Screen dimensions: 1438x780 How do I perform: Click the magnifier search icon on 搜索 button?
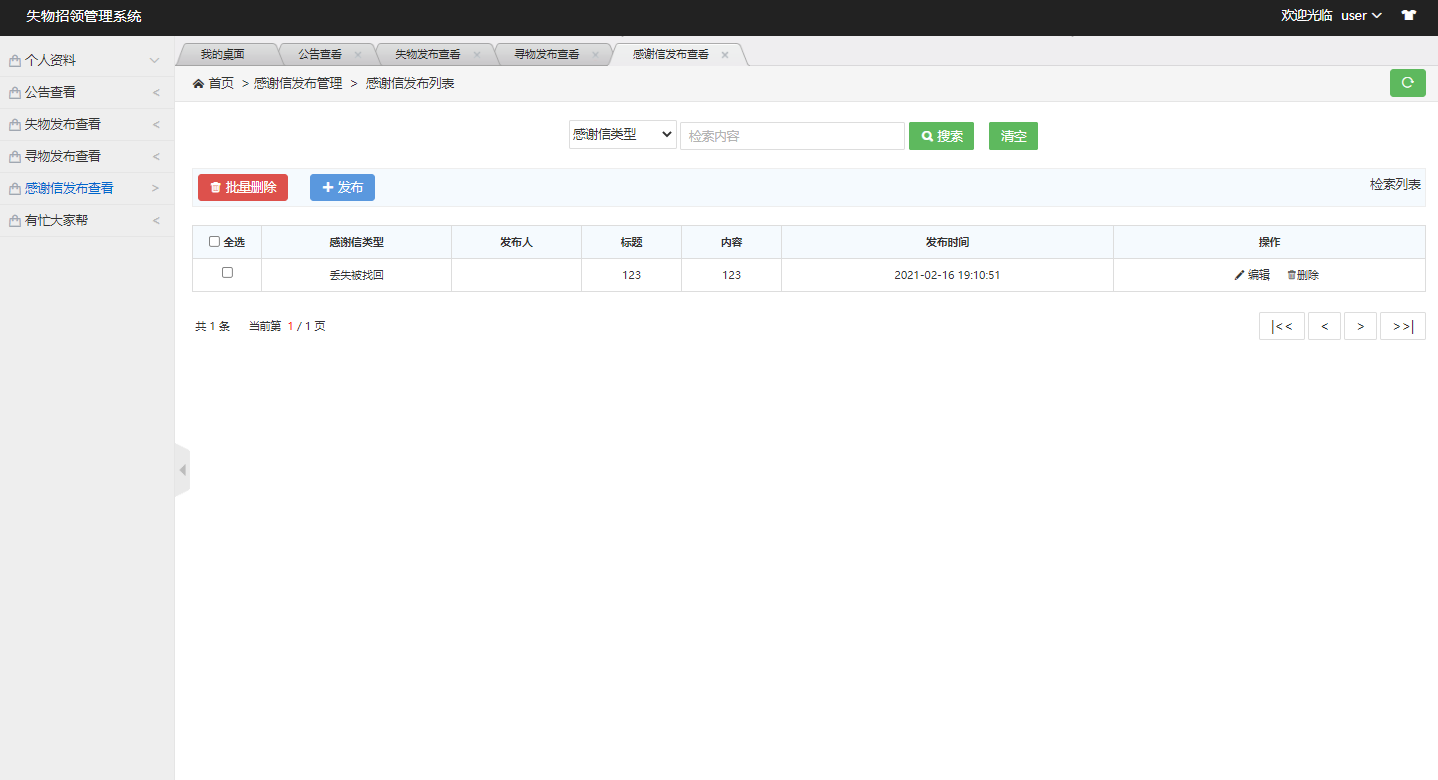(x=926, y=136)
